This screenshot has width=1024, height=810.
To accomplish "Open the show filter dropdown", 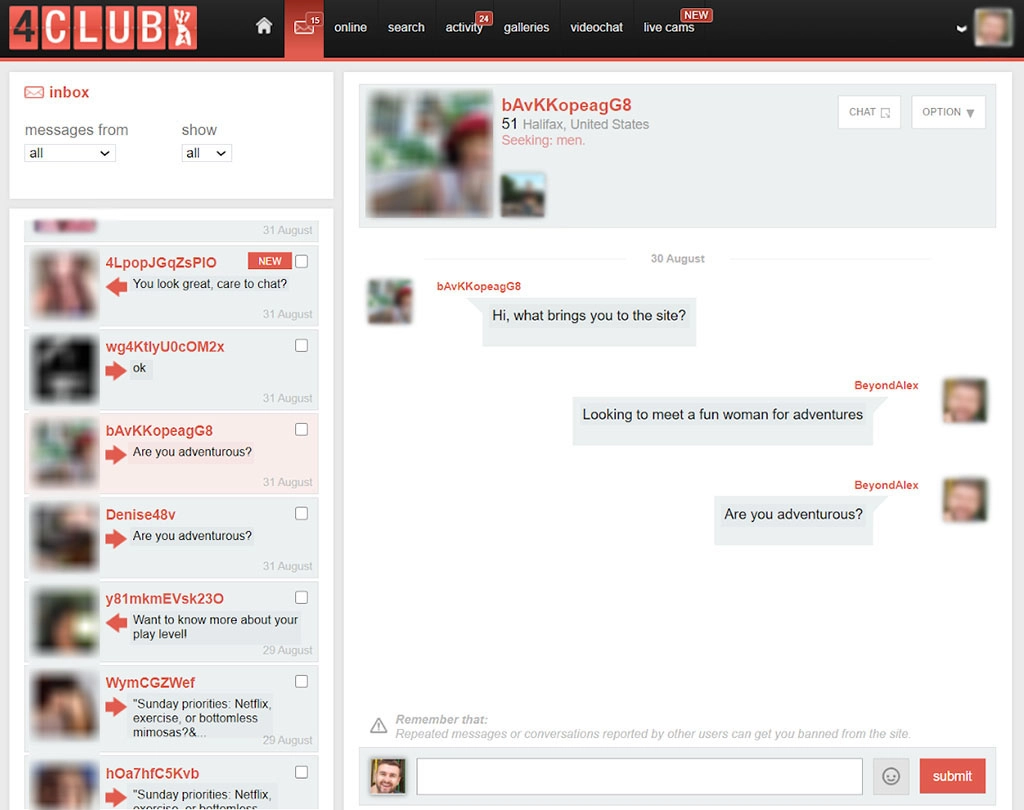I will (x=206, y=152).
